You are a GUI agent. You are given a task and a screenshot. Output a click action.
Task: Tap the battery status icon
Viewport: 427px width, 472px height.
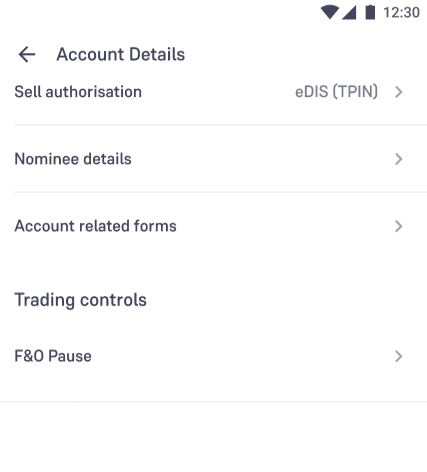click(370, 12)
